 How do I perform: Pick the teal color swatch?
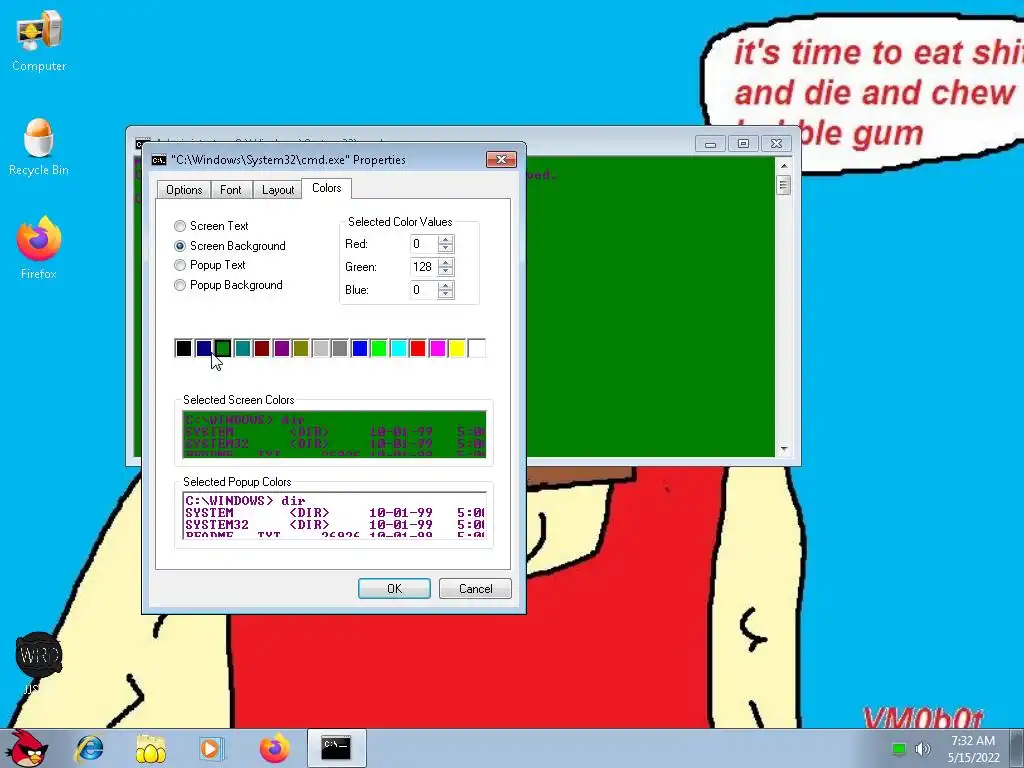[242, 348]
